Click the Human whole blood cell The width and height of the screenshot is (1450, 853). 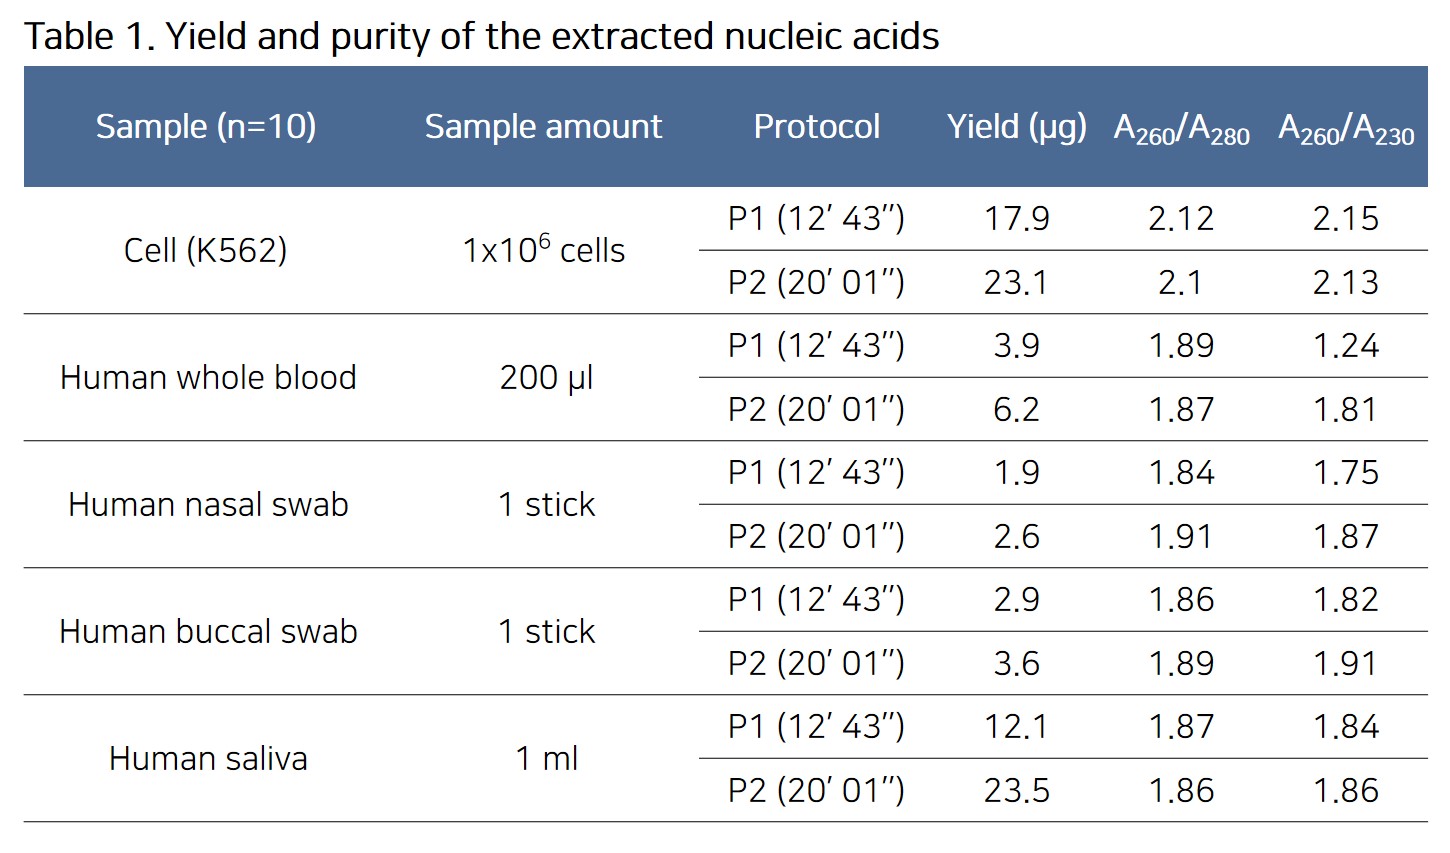[208, 377]
